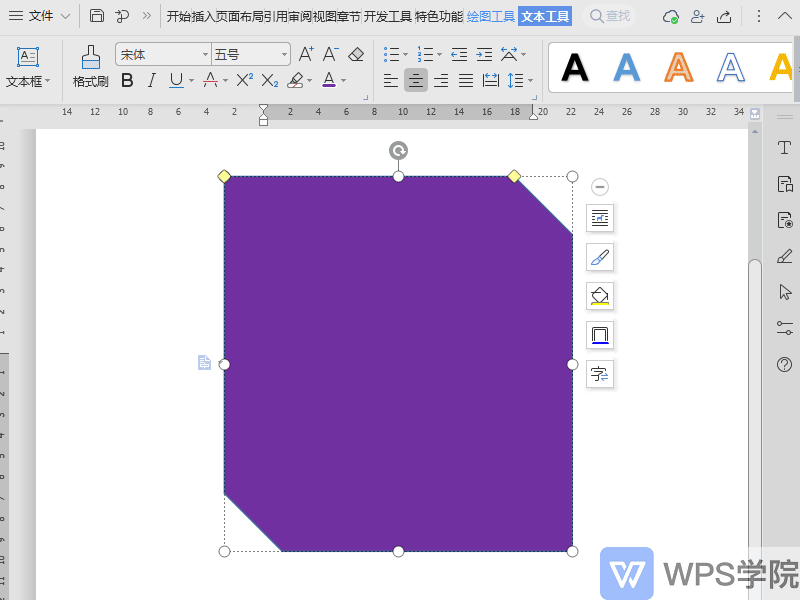This screenshot has width=800, height=600.
Task: Expand the 文件 menu dropdown arrow
Action: tap(66, 16)
